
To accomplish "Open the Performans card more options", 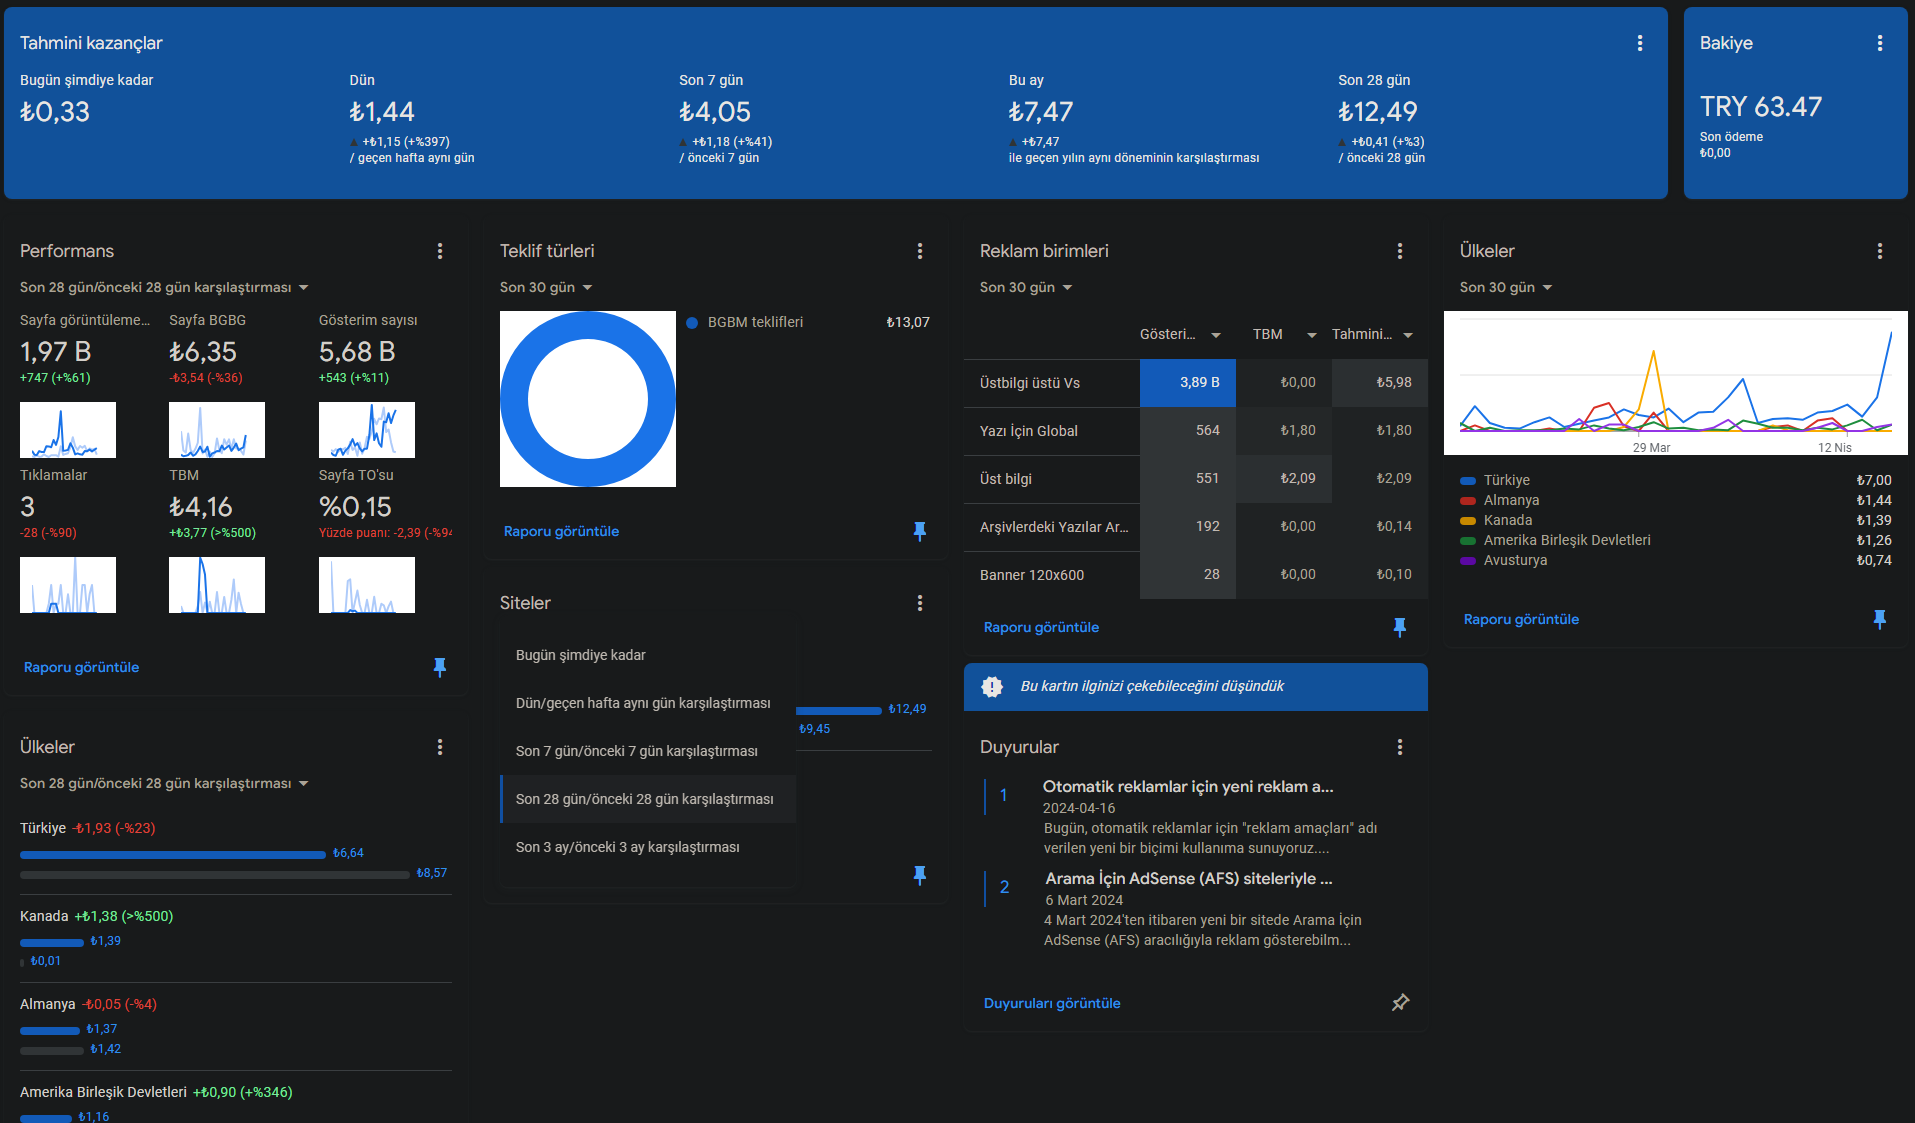I will click(x=440, y=251).
